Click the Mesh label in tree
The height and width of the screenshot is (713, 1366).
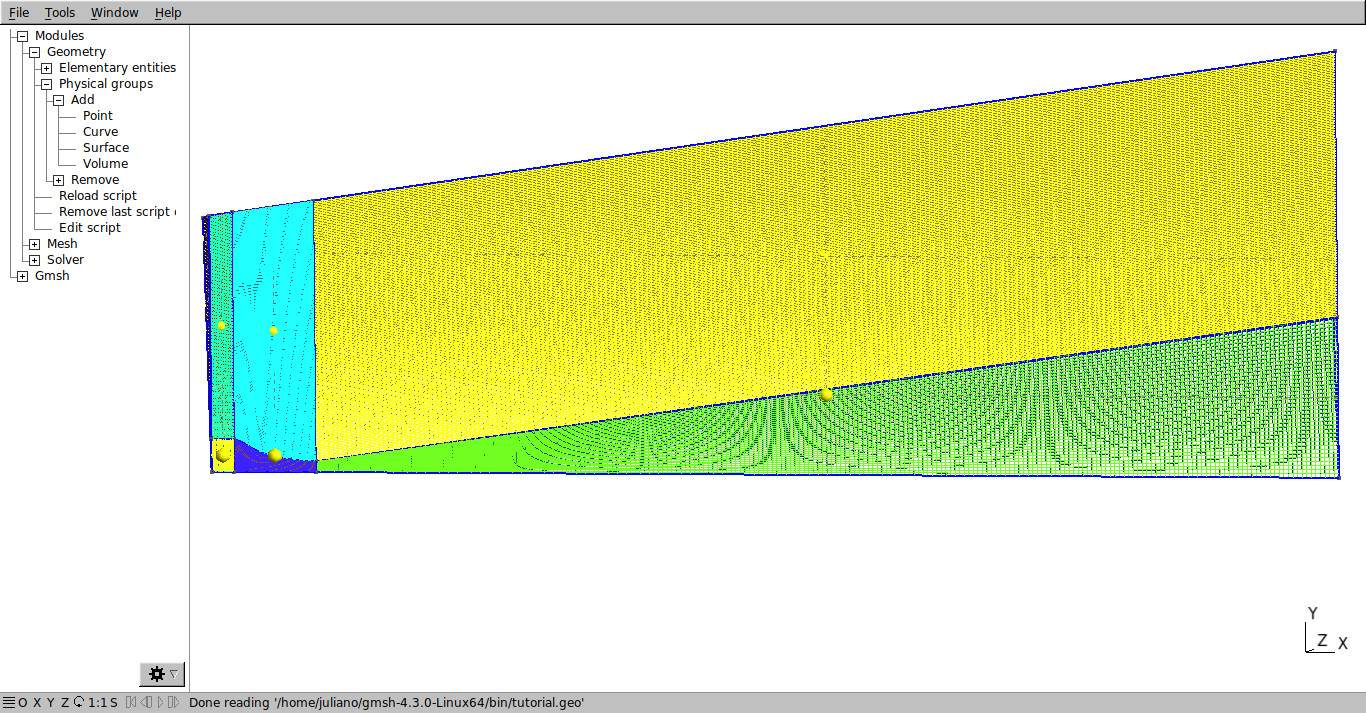(62, 244)
